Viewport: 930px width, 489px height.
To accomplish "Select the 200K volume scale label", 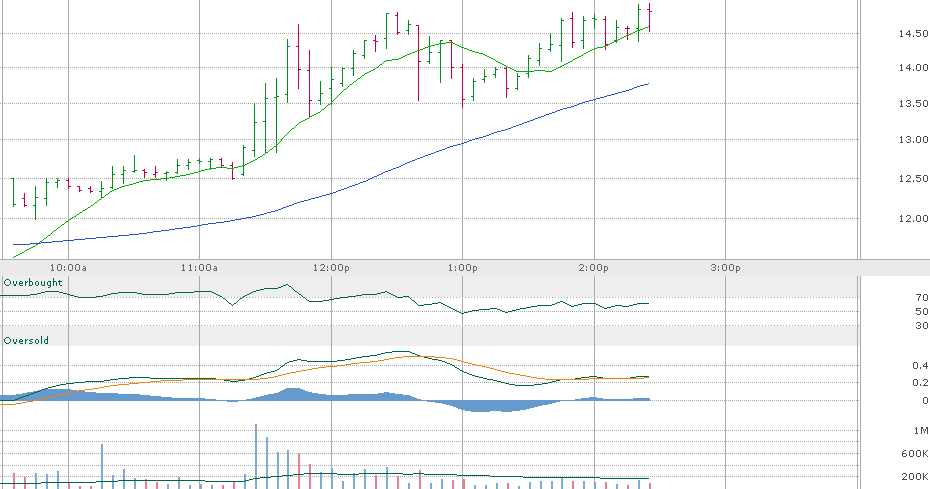I will tap(915, 477).
